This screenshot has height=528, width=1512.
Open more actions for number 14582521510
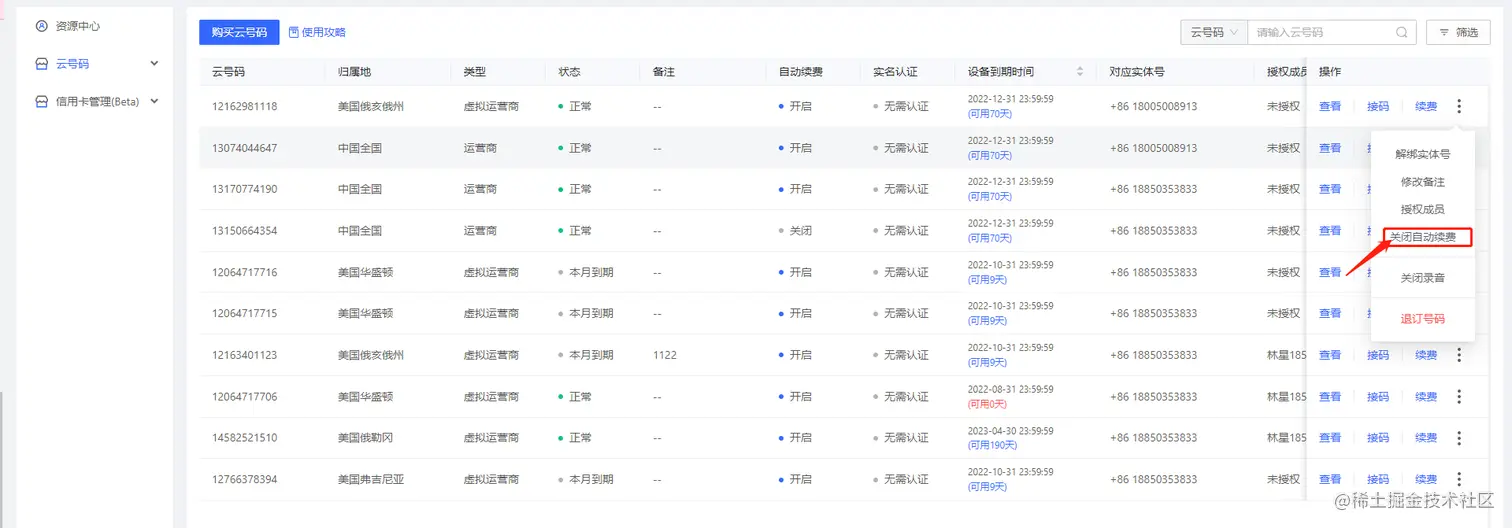[x=1459, y=438]
